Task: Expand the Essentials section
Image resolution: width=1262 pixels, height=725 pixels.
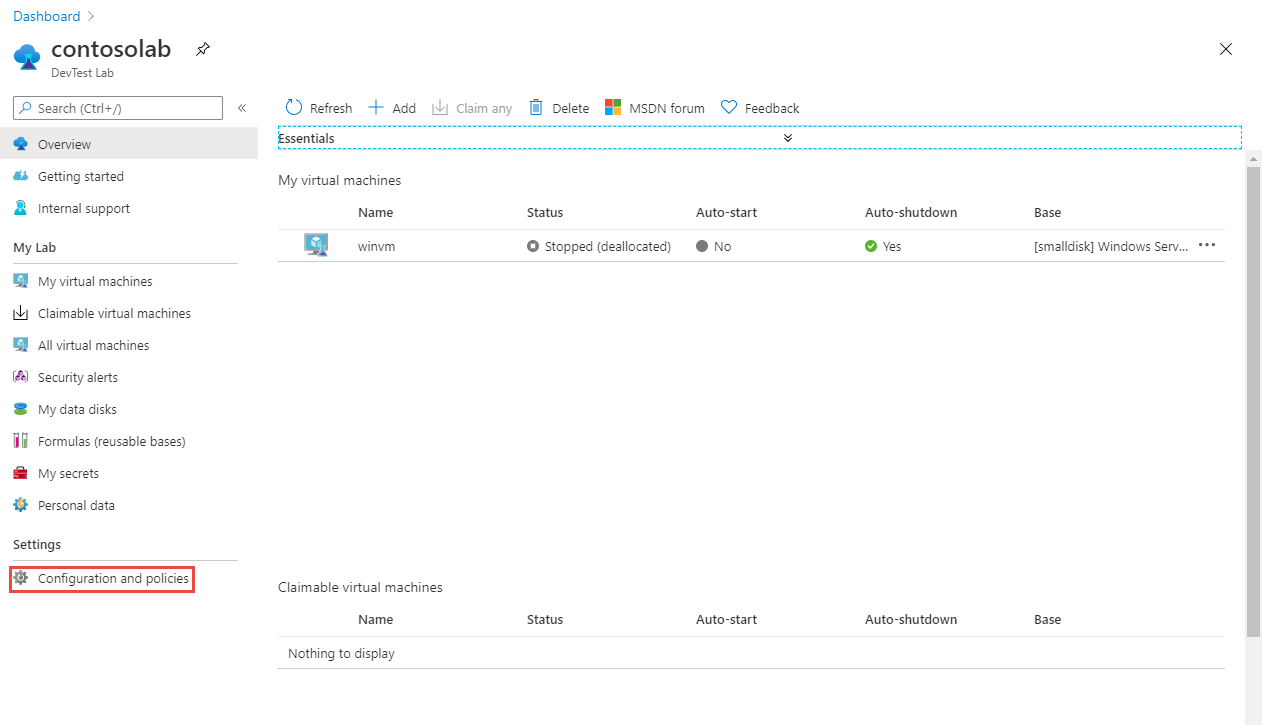Action: pos(787,137)
